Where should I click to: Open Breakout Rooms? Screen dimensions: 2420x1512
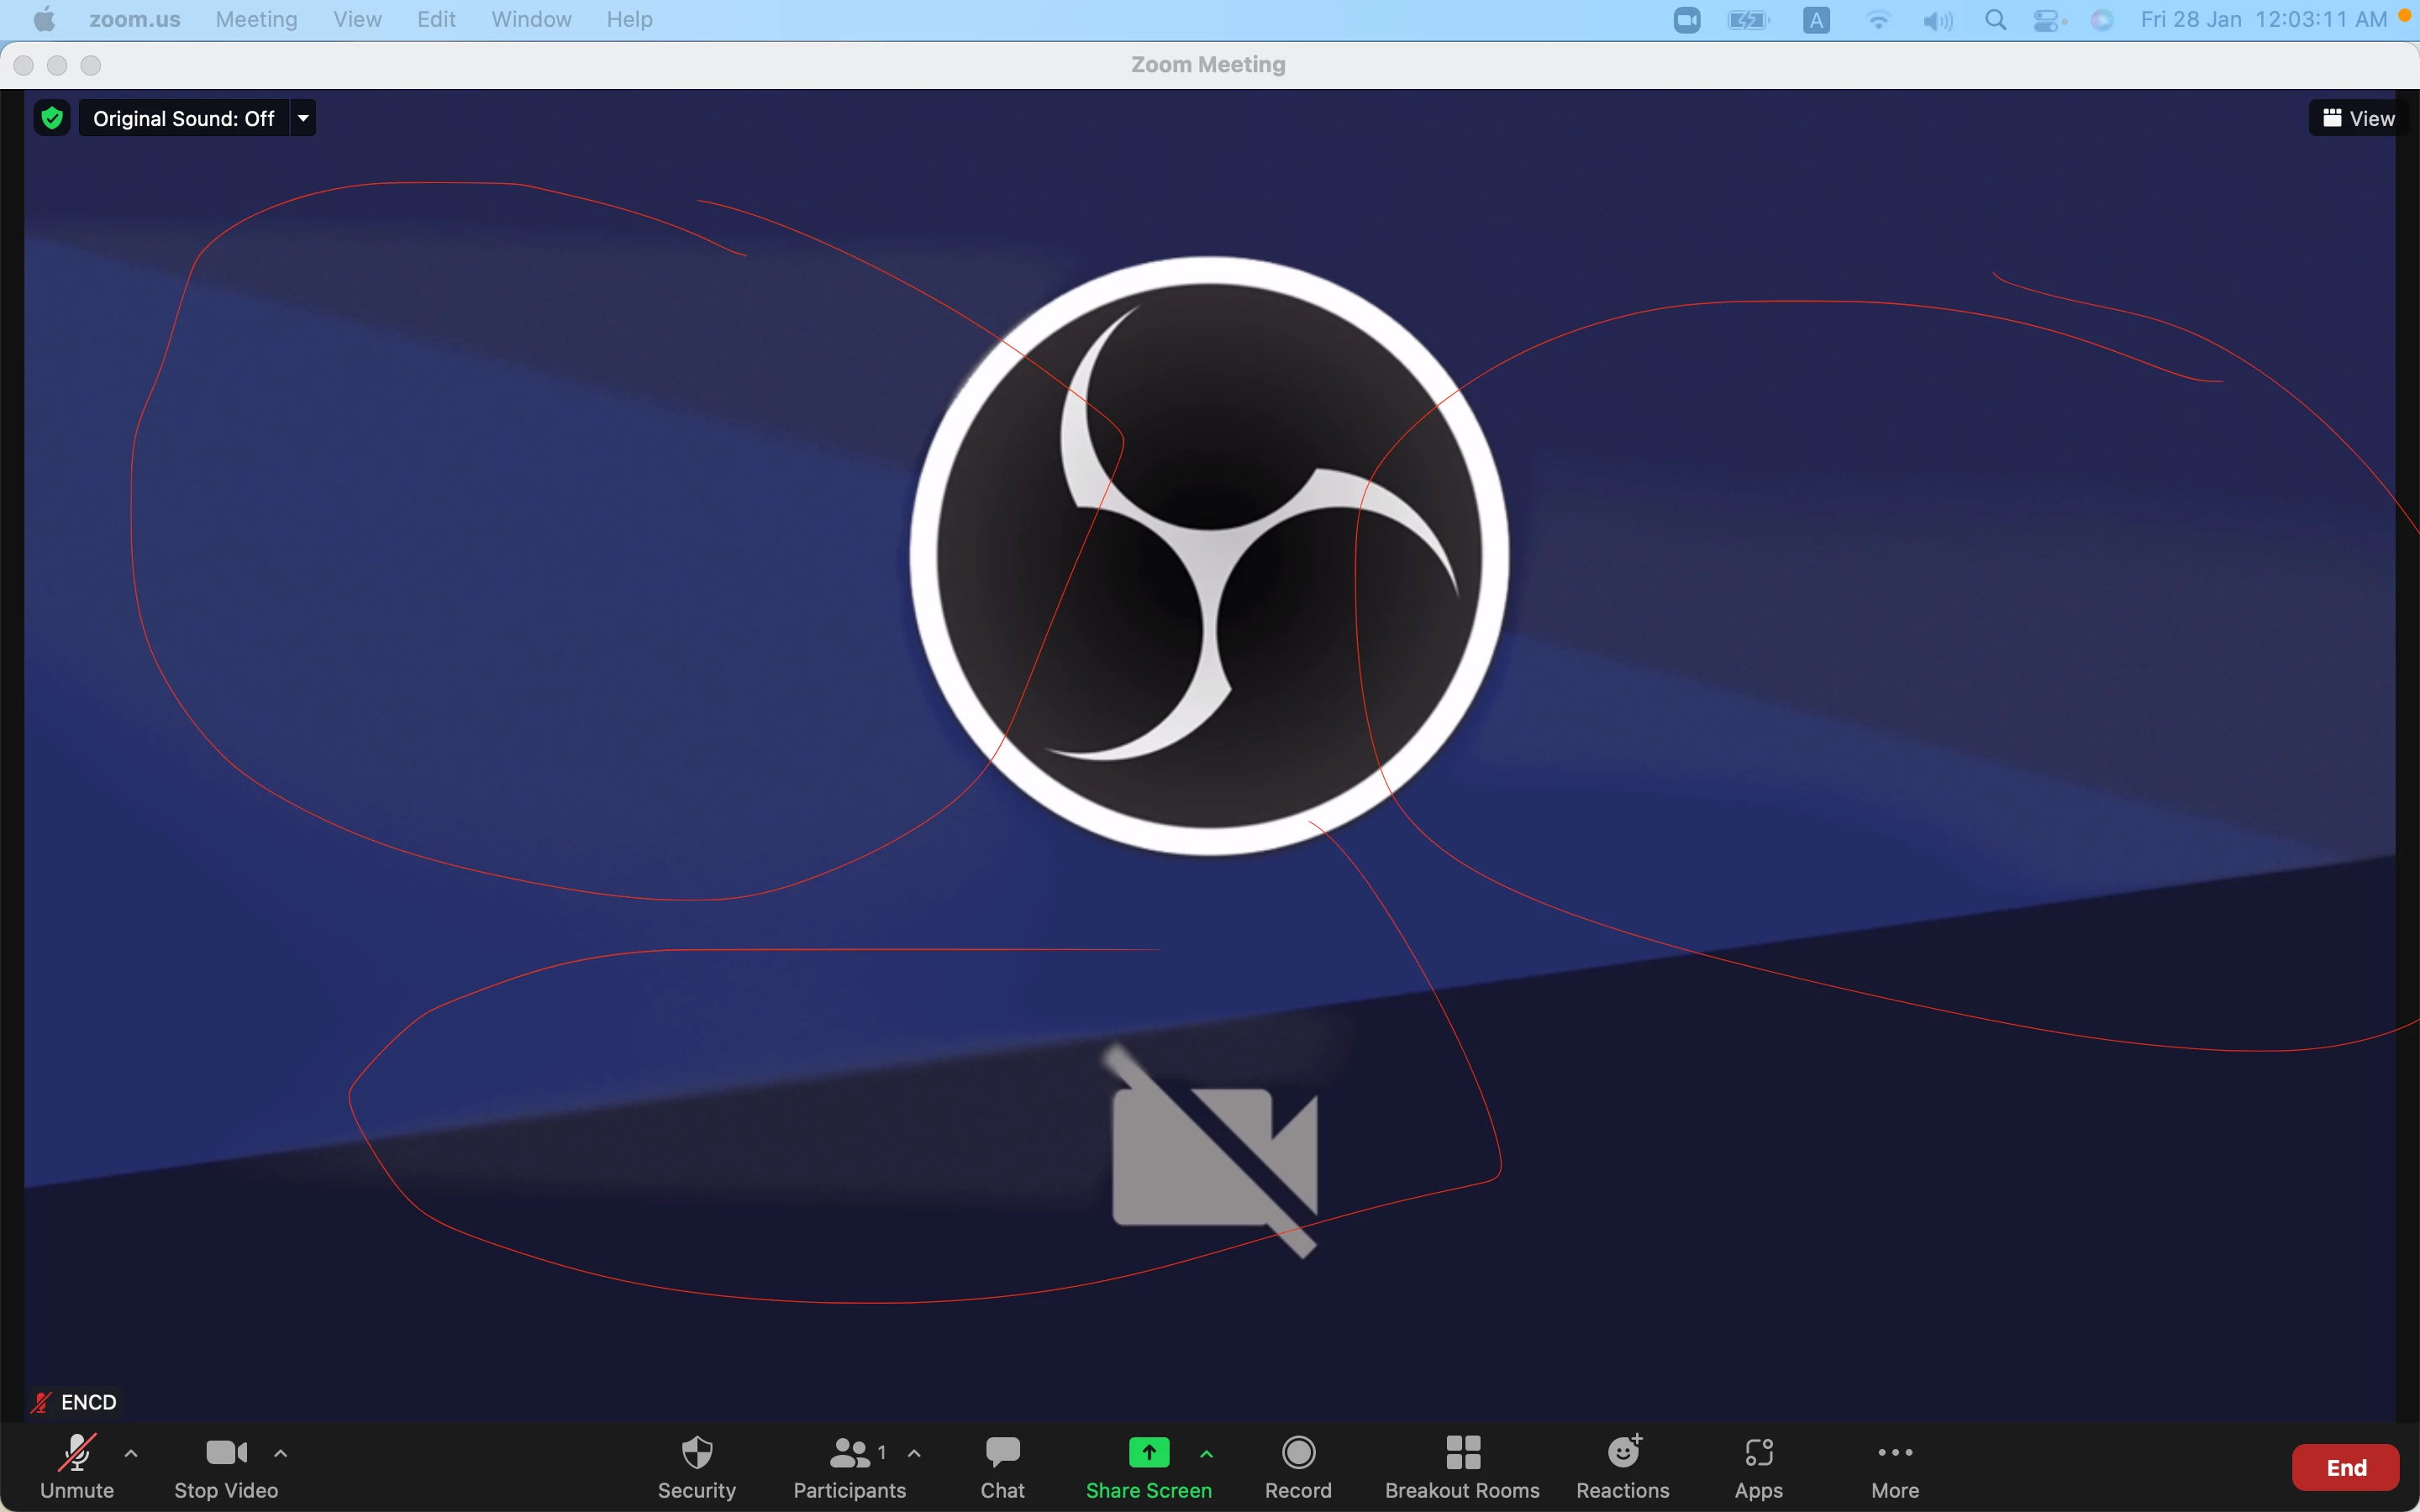coord(1462,1466)
